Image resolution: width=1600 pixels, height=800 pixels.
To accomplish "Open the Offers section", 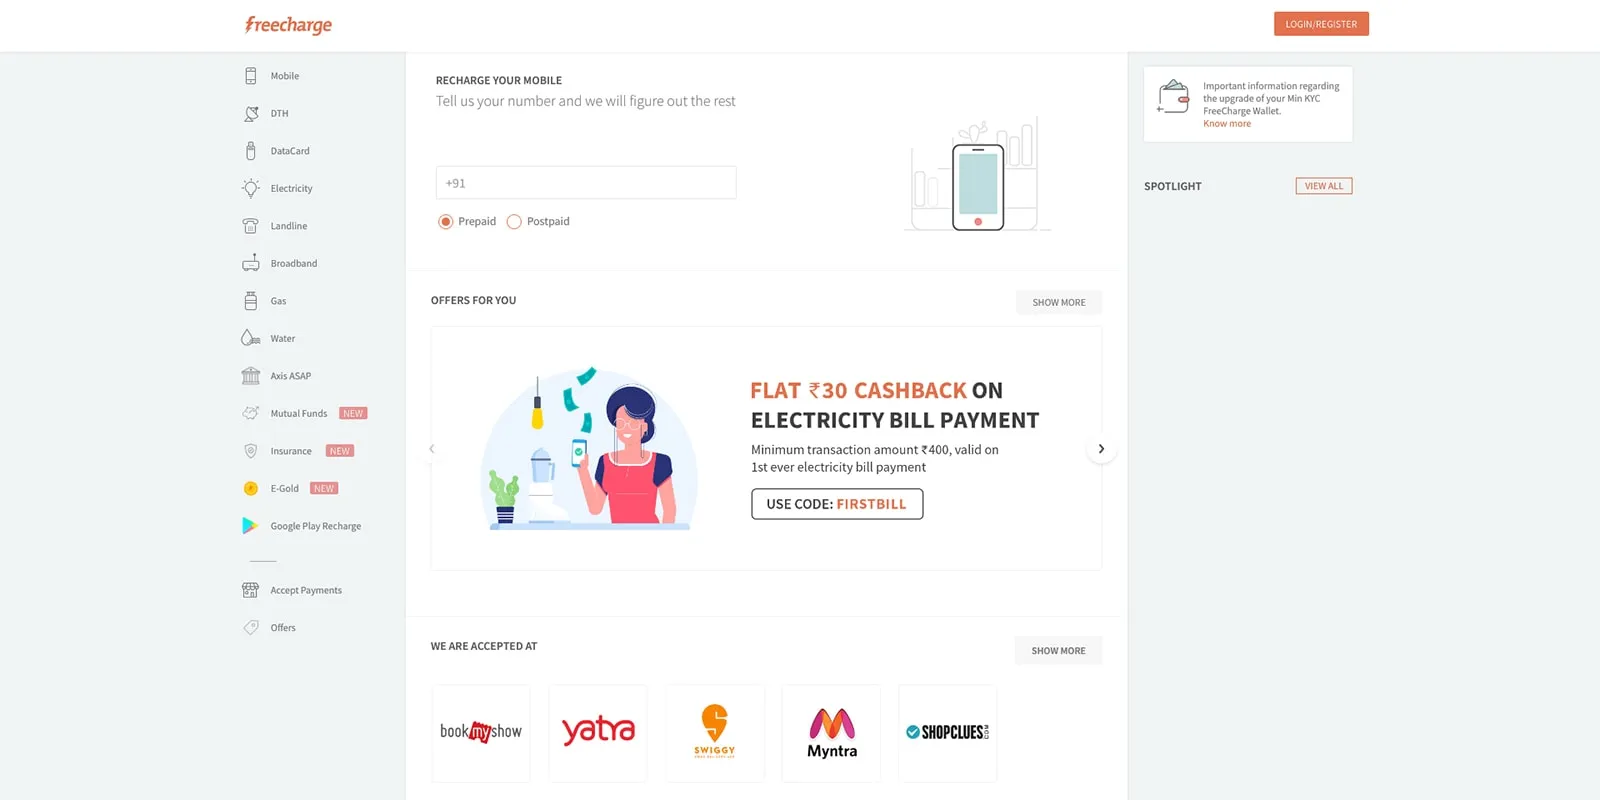I will click(x=282, y=627).
